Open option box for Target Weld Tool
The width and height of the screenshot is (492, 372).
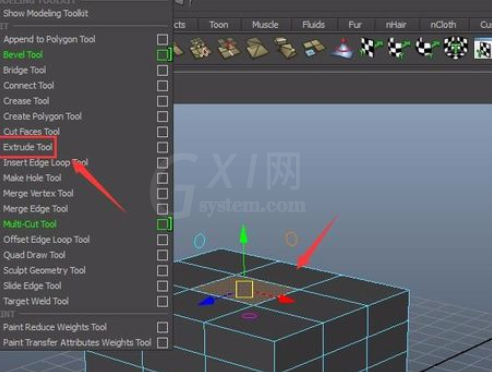coord(162,302)
